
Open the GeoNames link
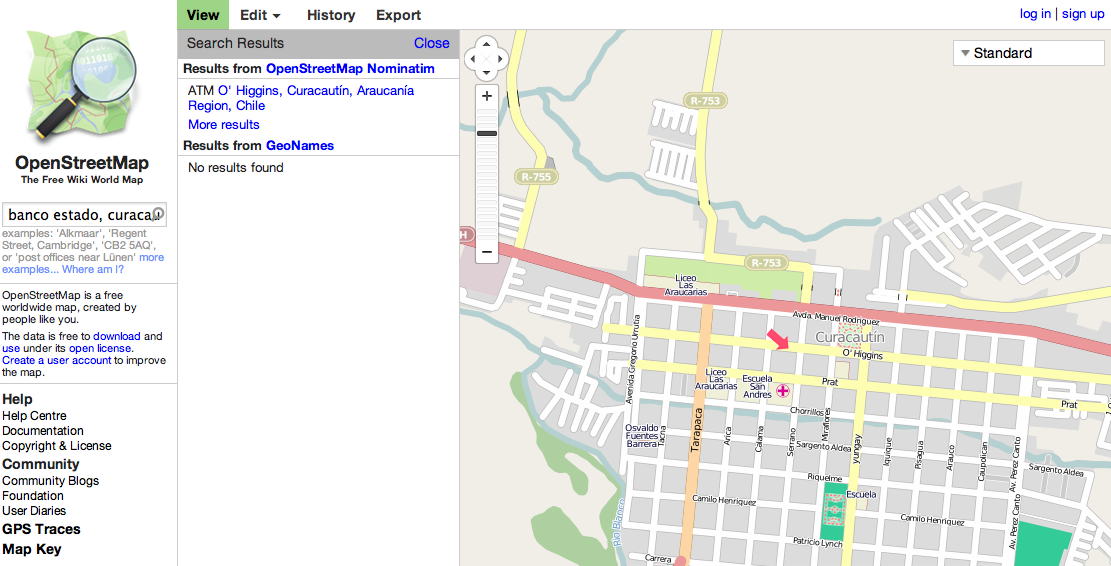pyautogui.click(x=300, y=145)
